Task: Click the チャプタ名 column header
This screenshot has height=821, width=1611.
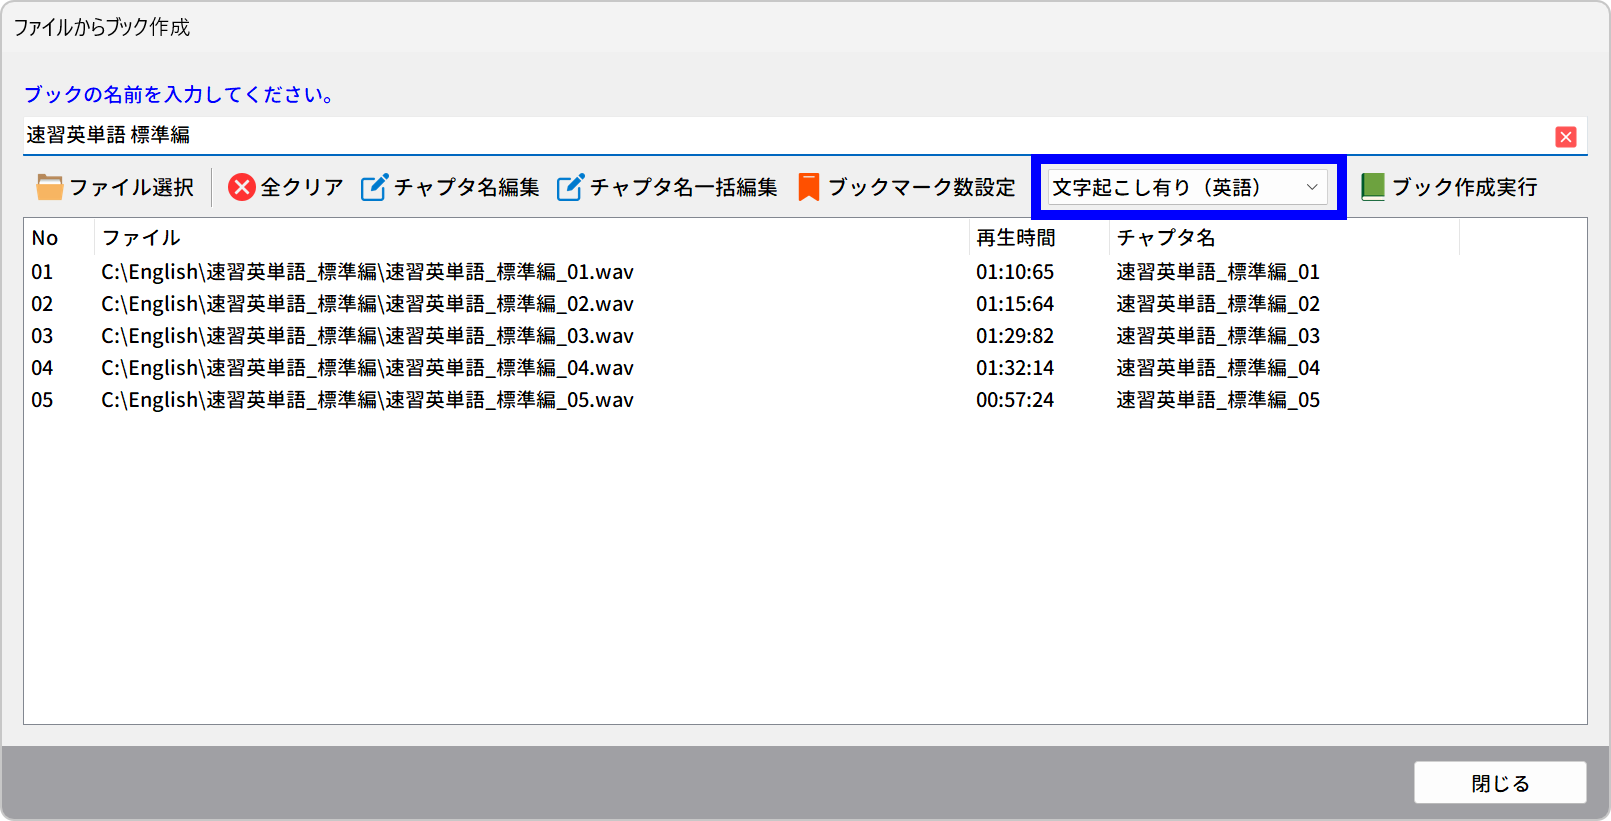Action: point(1166,238)
